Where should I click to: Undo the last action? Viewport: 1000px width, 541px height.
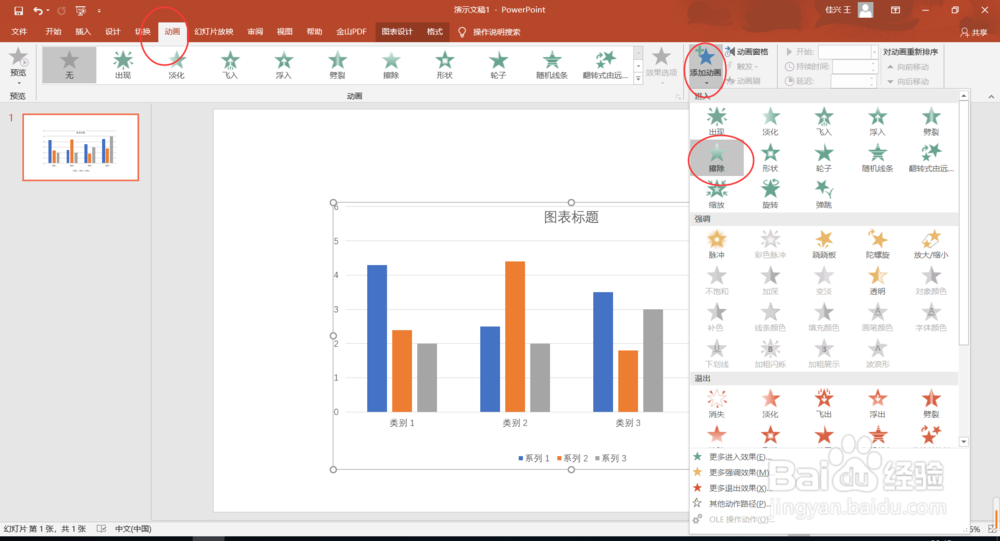tap(38, 11)
